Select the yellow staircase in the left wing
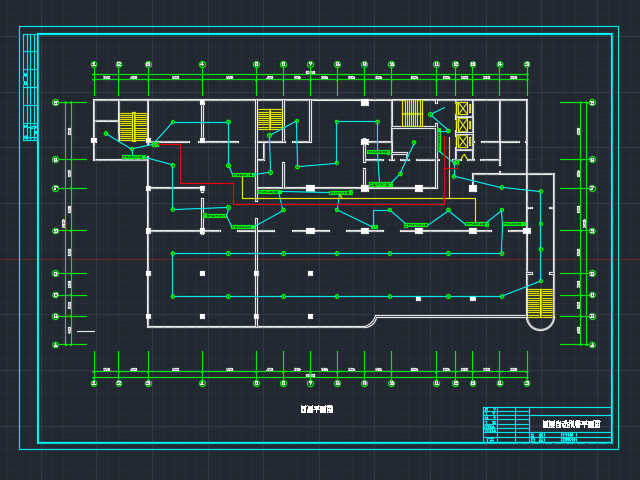Viewport: 640px width, 480px height. (x=133, y=127)
